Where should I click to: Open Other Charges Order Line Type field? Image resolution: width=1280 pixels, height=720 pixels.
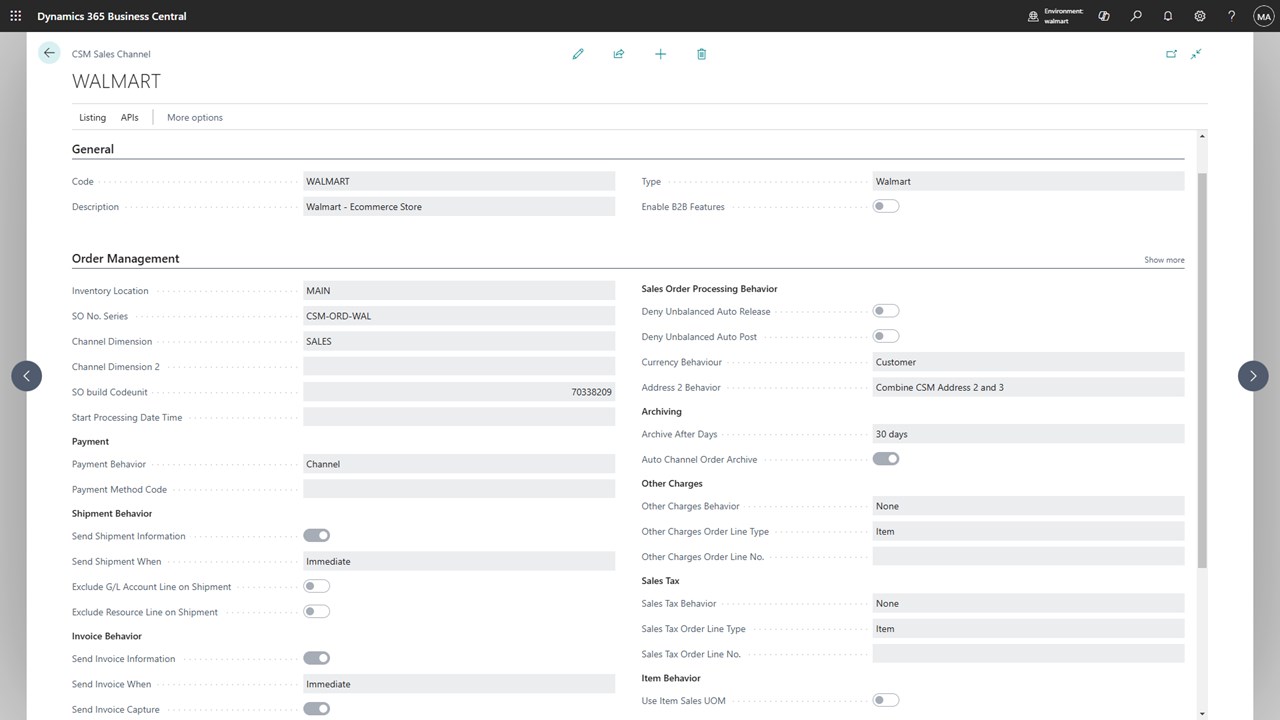point(1028,531)
